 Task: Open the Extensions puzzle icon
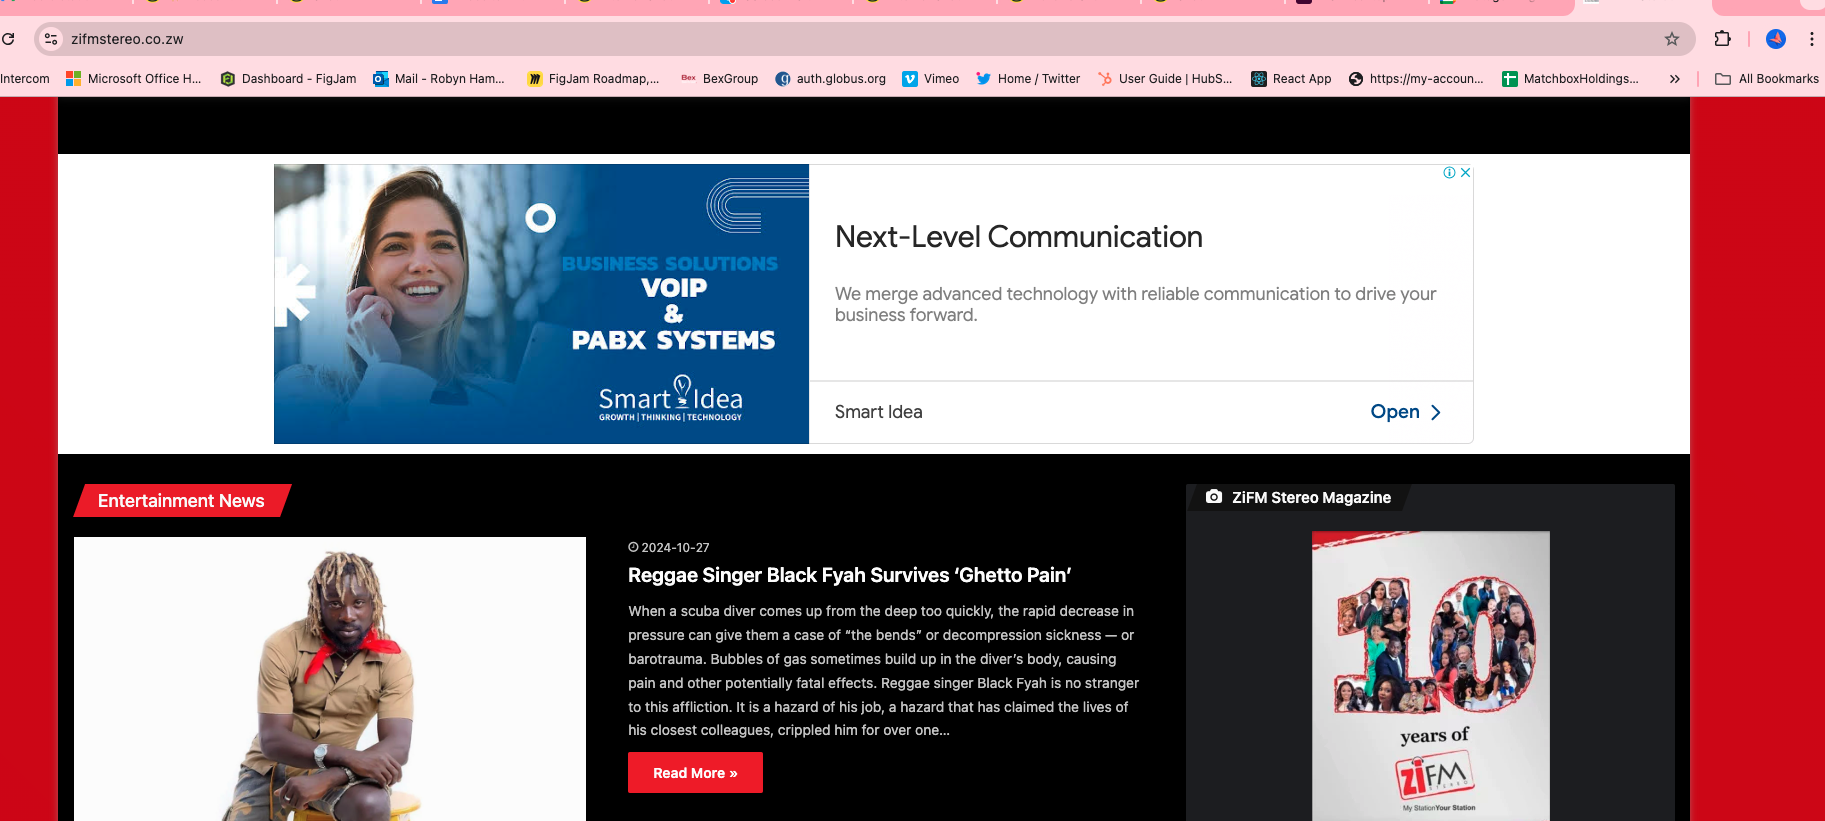click(x=1722, y=39)
